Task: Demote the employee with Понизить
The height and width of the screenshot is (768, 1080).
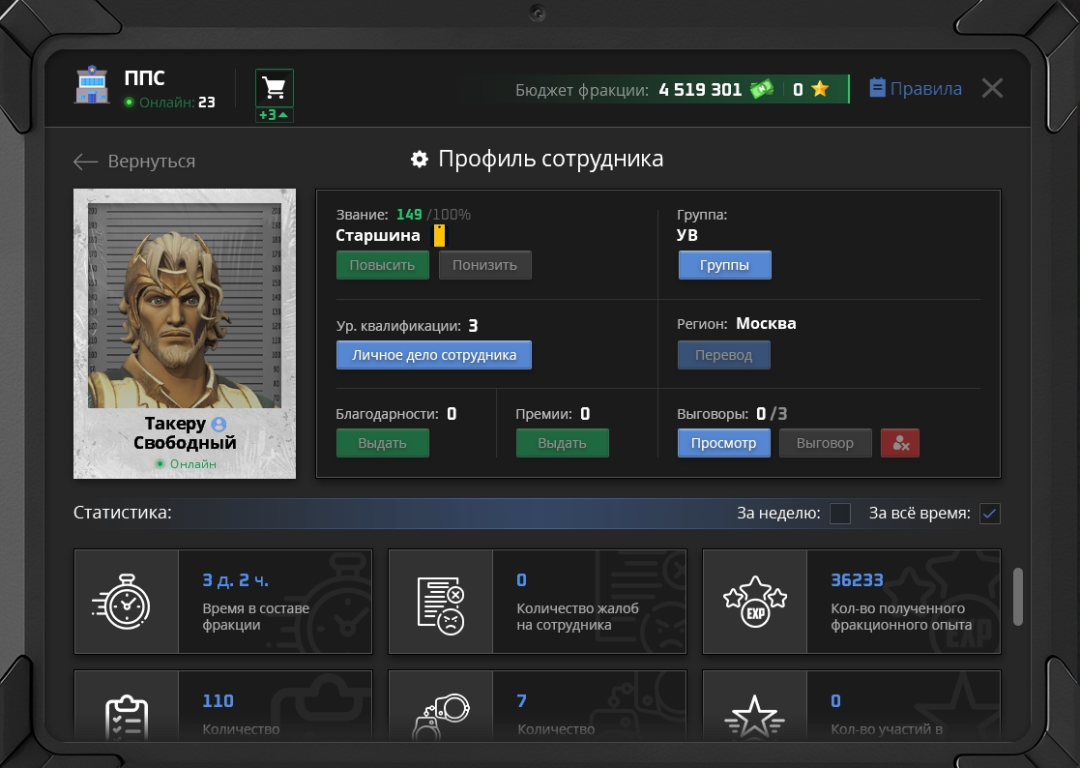Action: [485, 265]
